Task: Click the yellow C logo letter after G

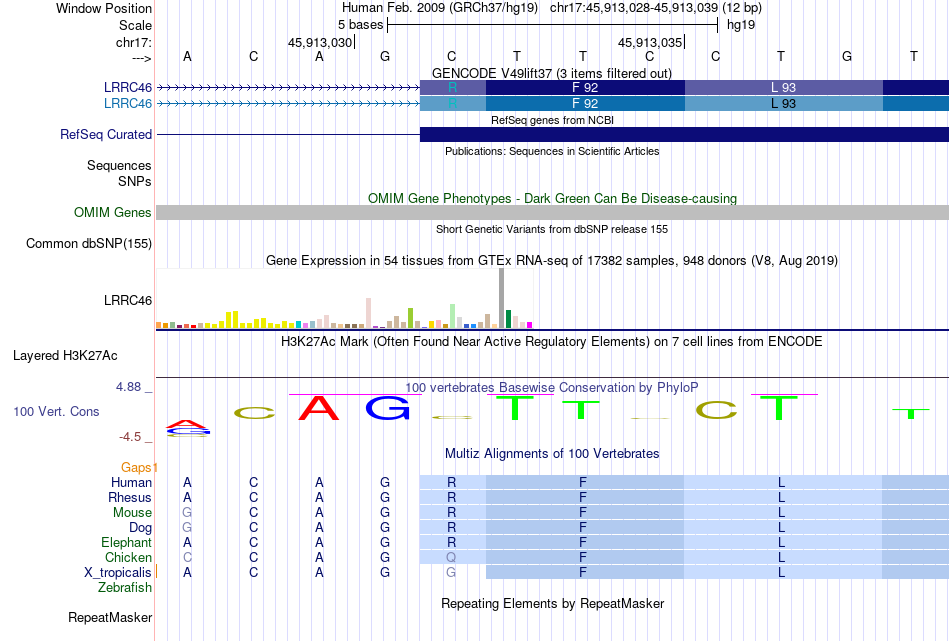Action: (x=451, y=417)
